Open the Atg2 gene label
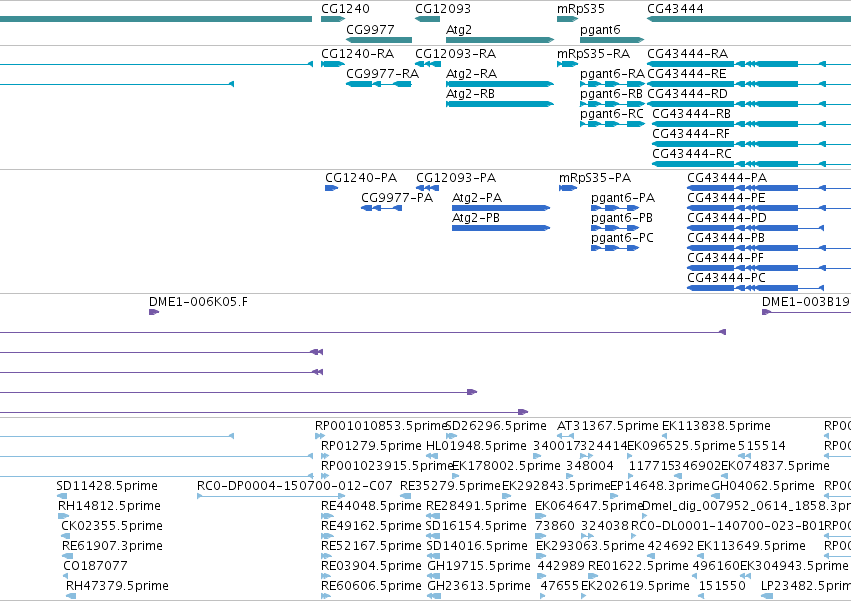The image size is (851, 601). (459, 29)
